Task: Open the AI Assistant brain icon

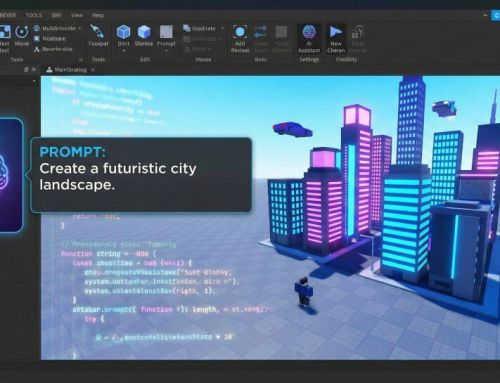Action: tap(309, 32)
